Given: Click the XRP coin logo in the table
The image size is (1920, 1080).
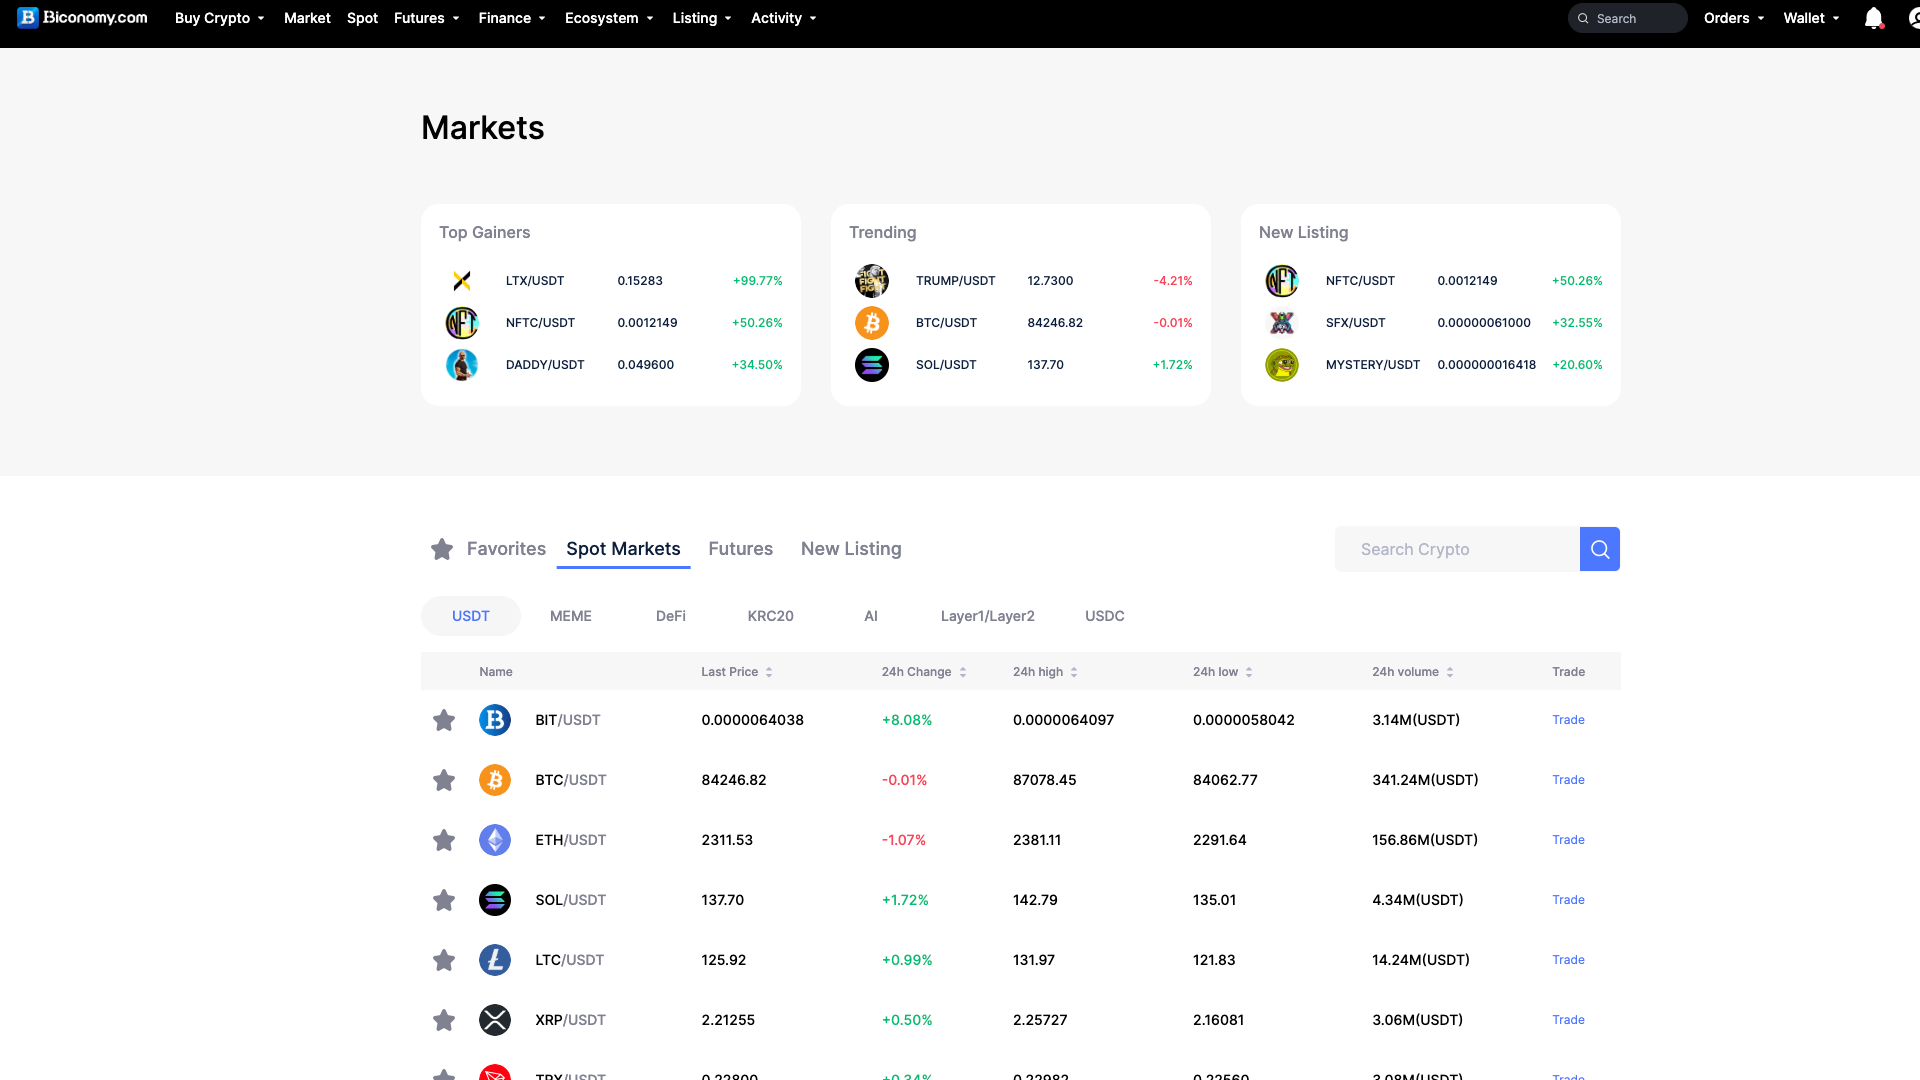Looking at the screenshot, I should (495, 1020).
